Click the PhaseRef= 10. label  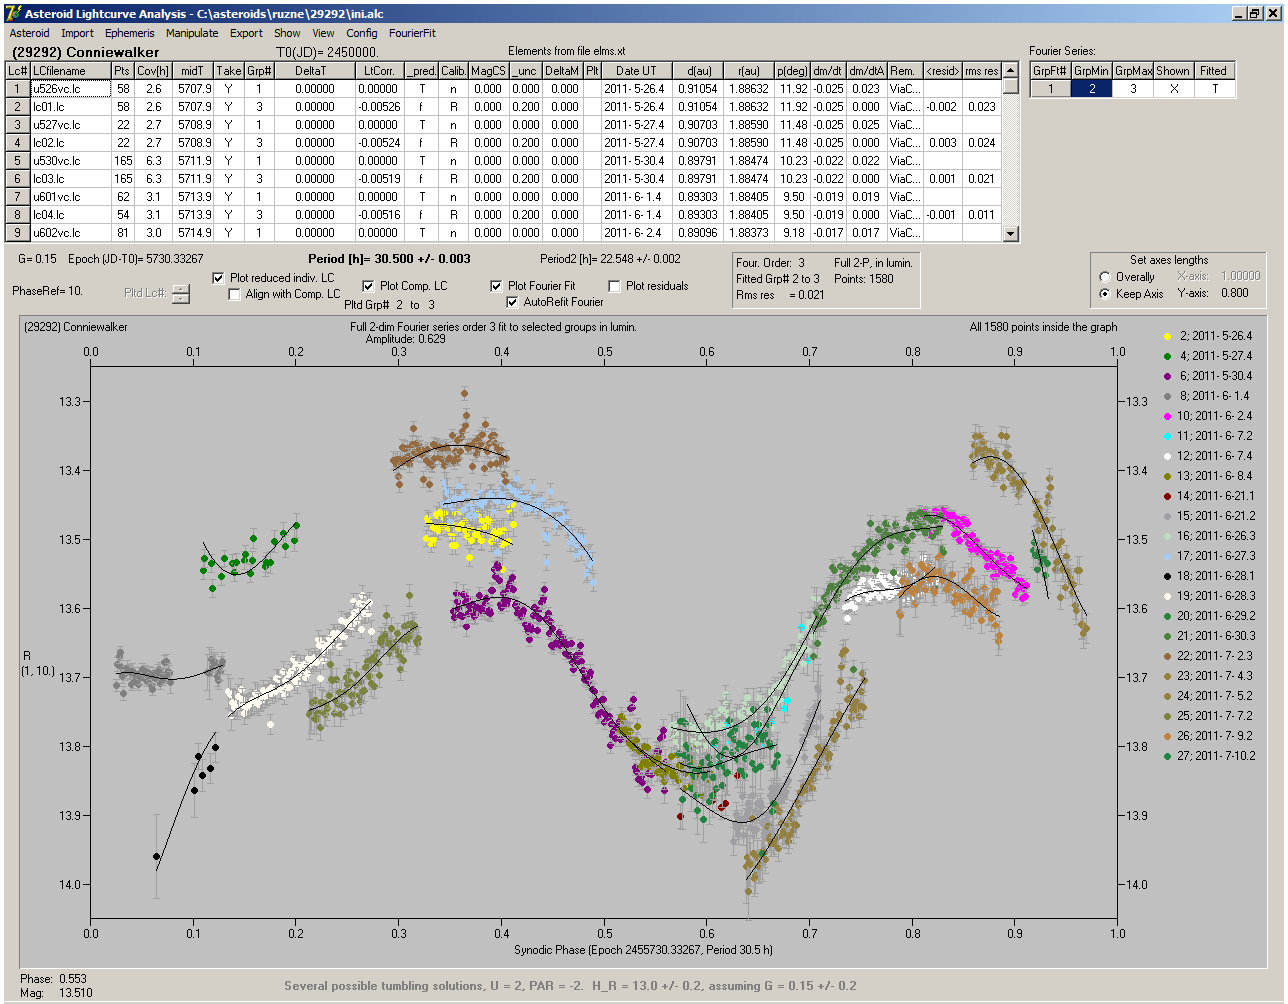click(x=47, y=291)
